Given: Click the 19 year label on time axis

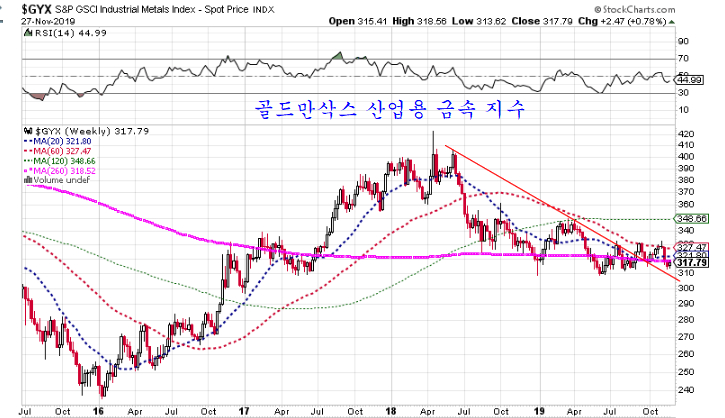Looking at the screenshot, I should tap(539, 411).
